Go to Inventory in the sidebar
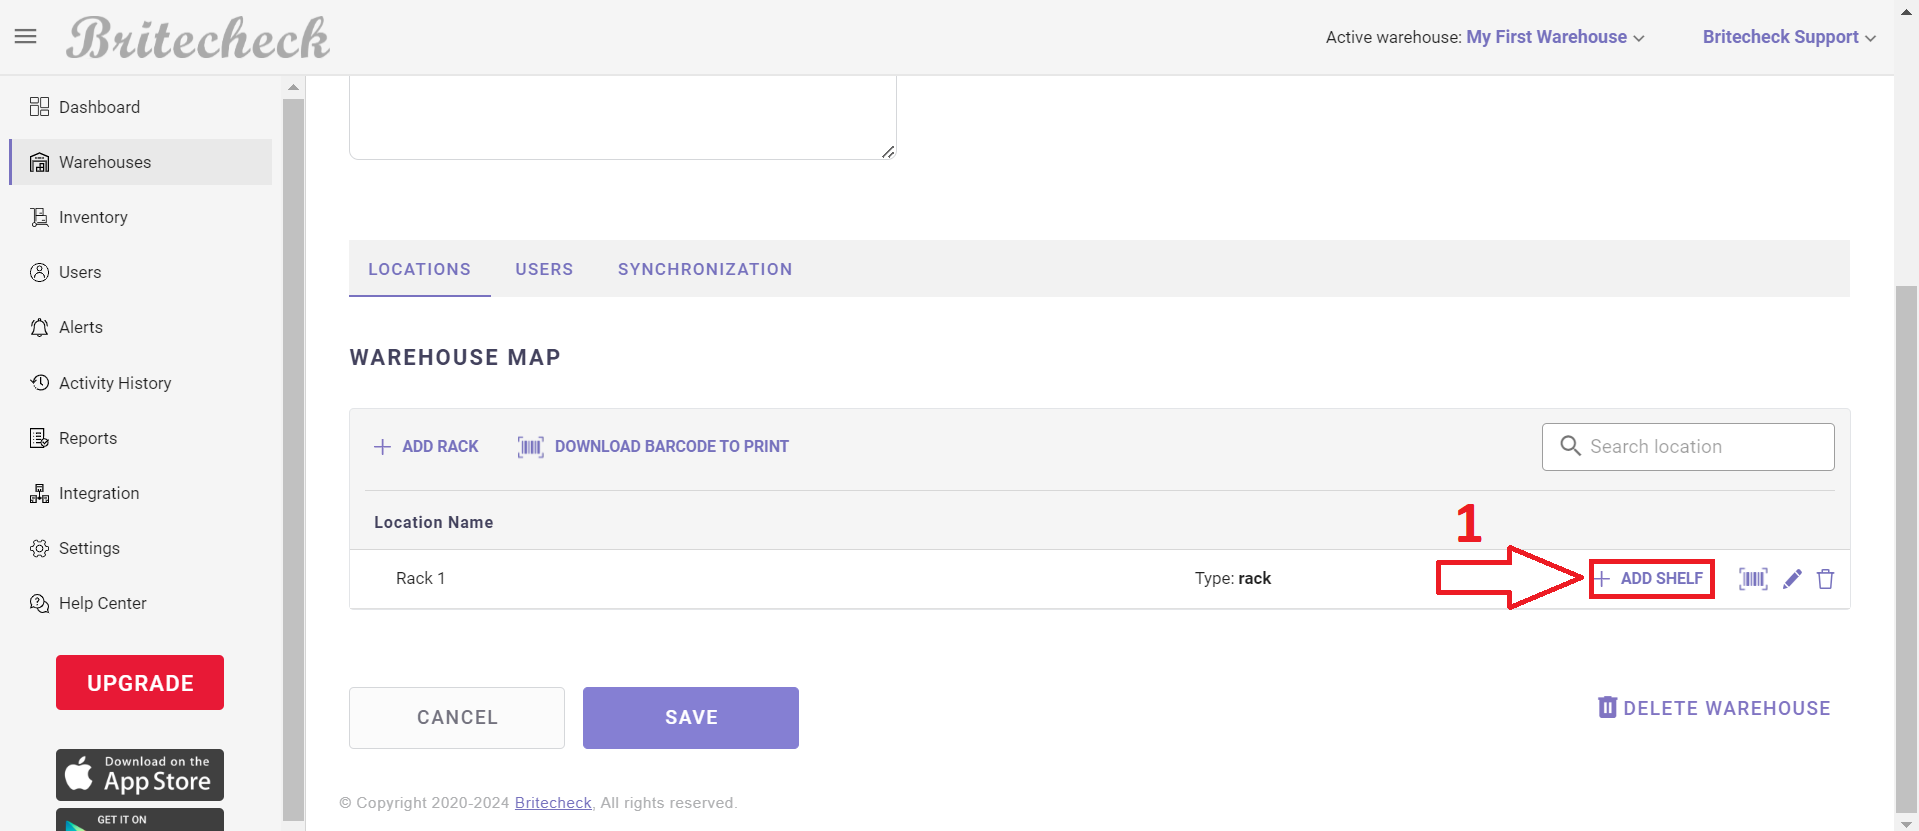Image resolution: width=1919 pixels, height=831 pixels. click(141, 217)
